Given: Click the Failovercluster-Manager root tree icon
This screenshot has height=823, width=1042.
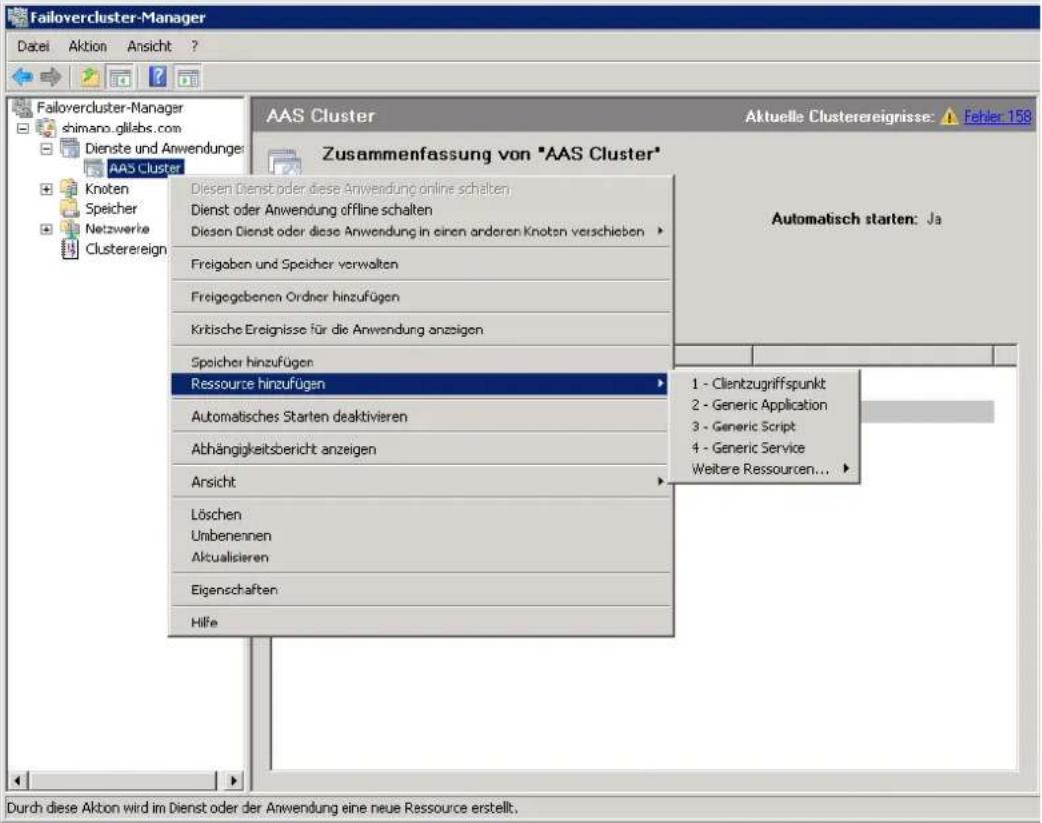Looking at the screenshot, I should coord(22,107).
